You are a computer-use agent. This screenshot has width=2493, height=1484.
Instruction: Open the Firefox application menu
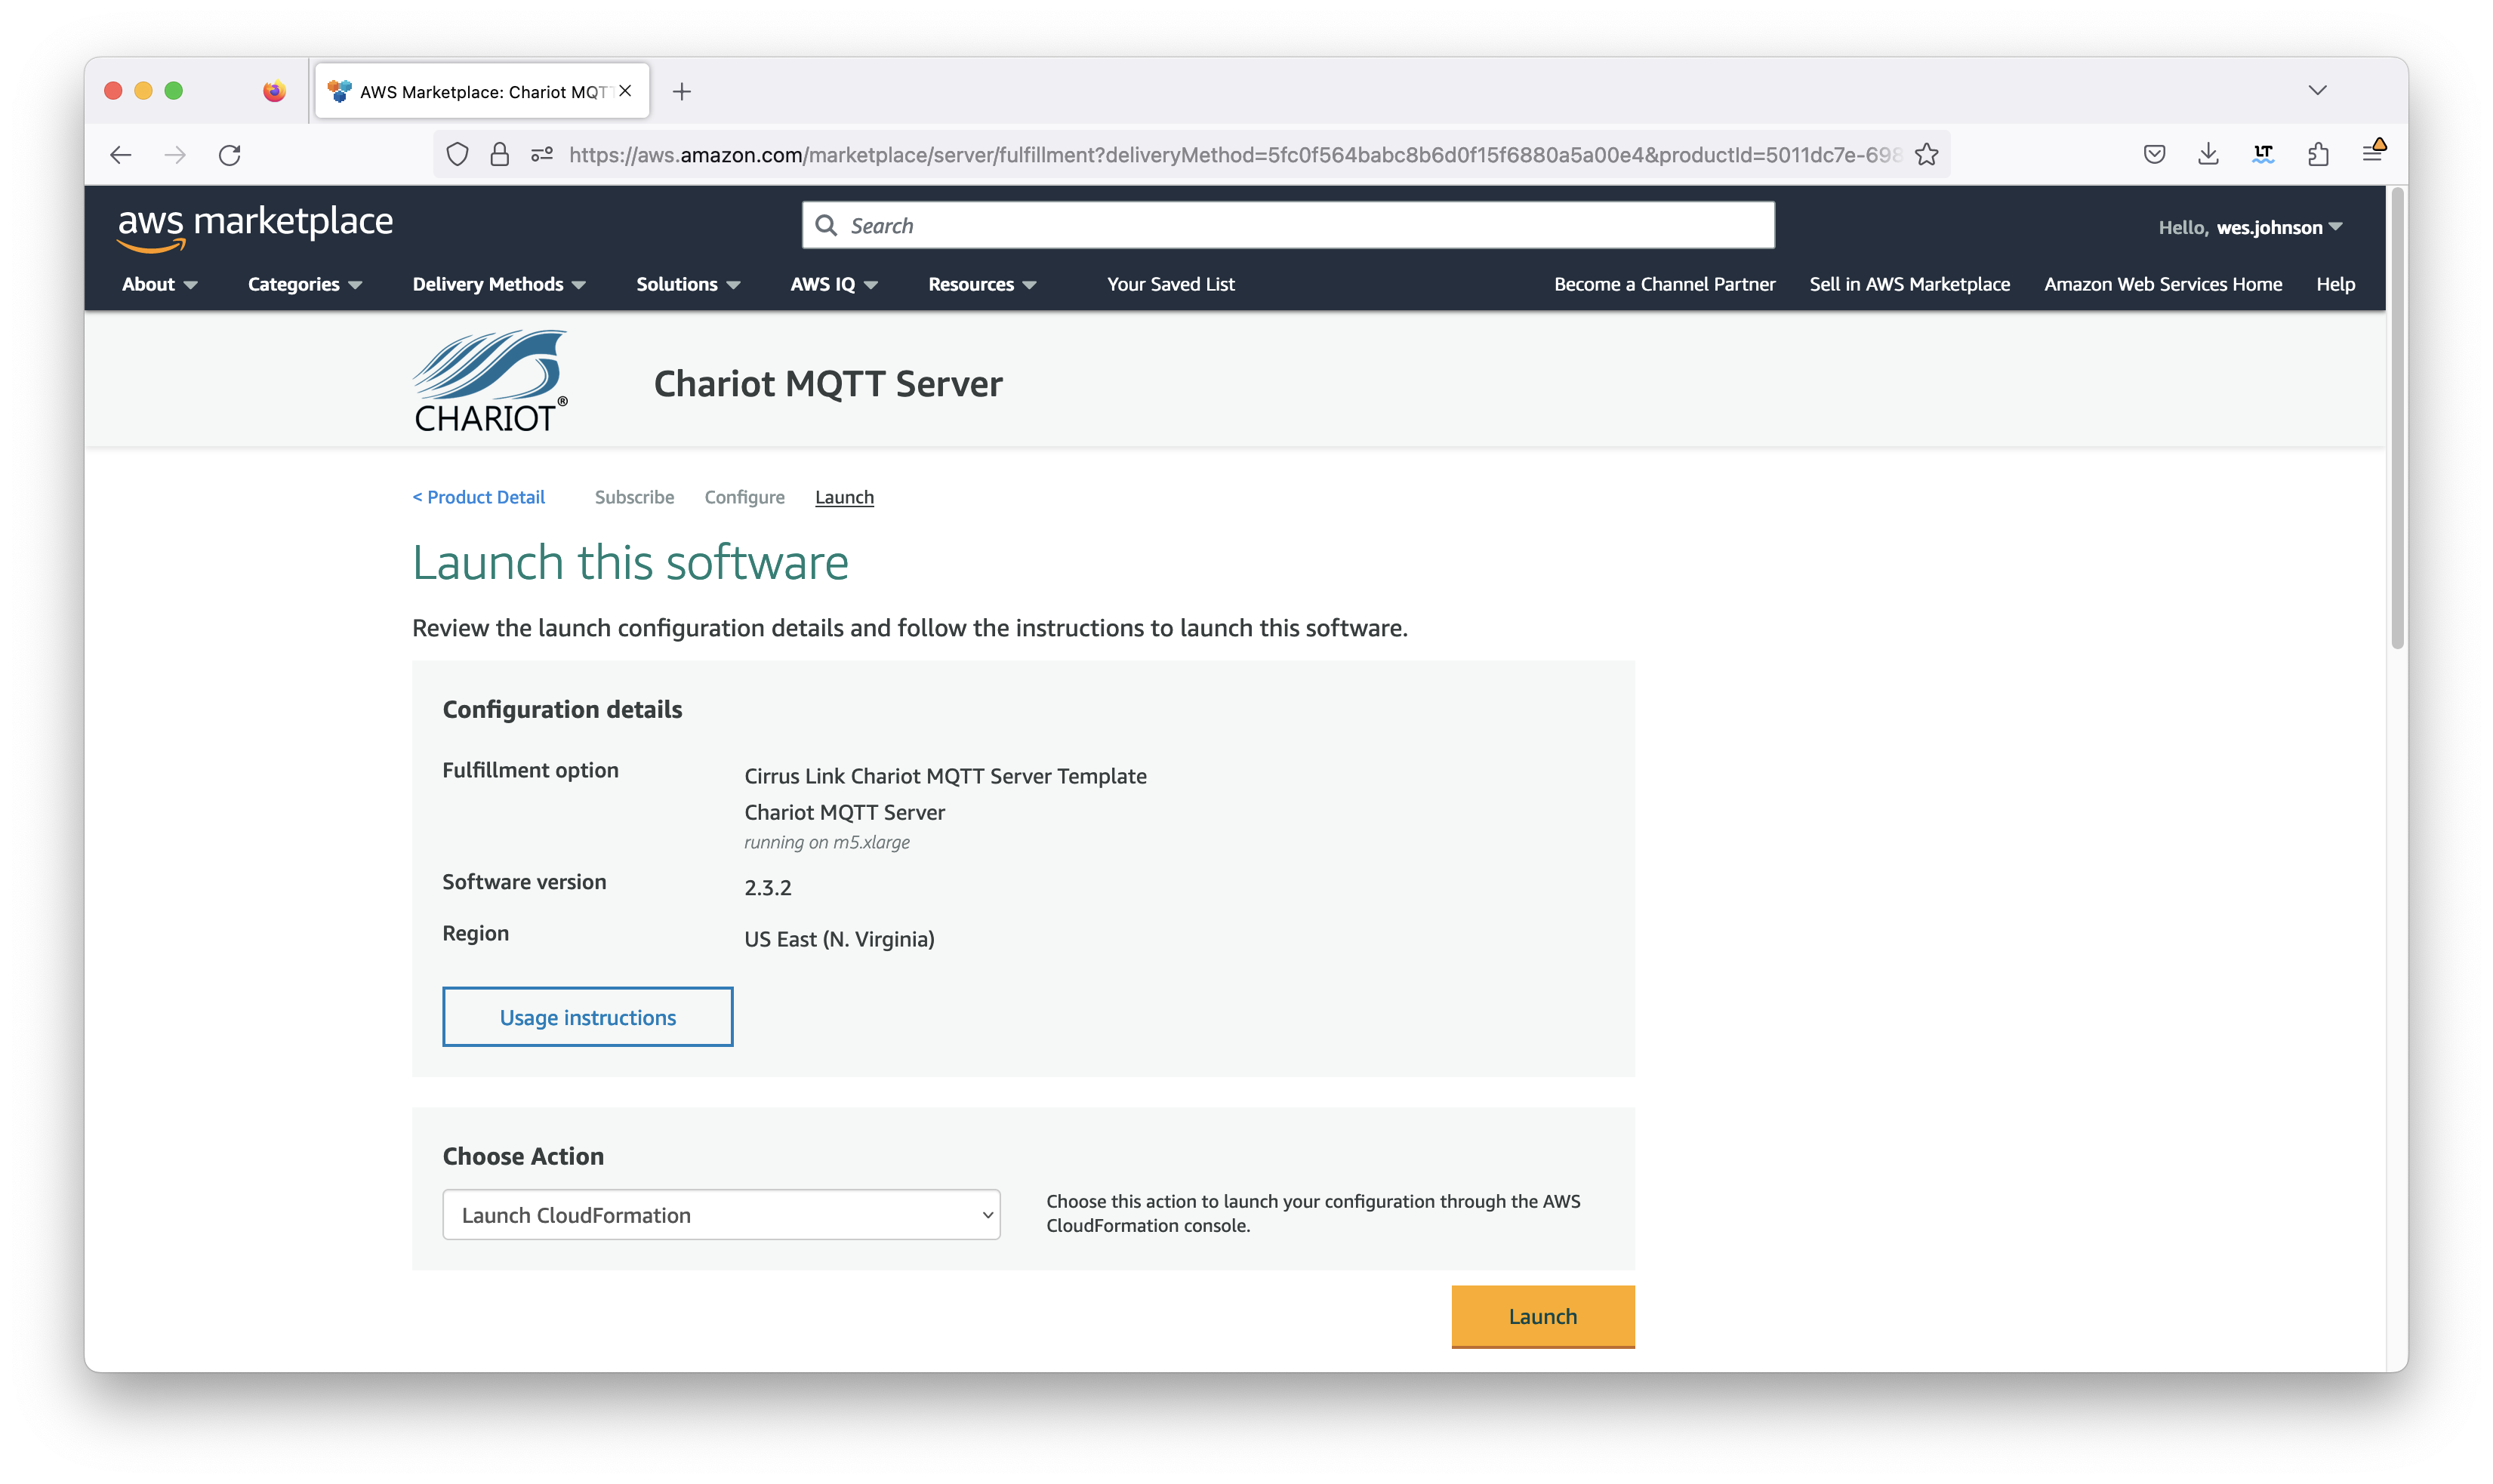(x=2374, y=152)
